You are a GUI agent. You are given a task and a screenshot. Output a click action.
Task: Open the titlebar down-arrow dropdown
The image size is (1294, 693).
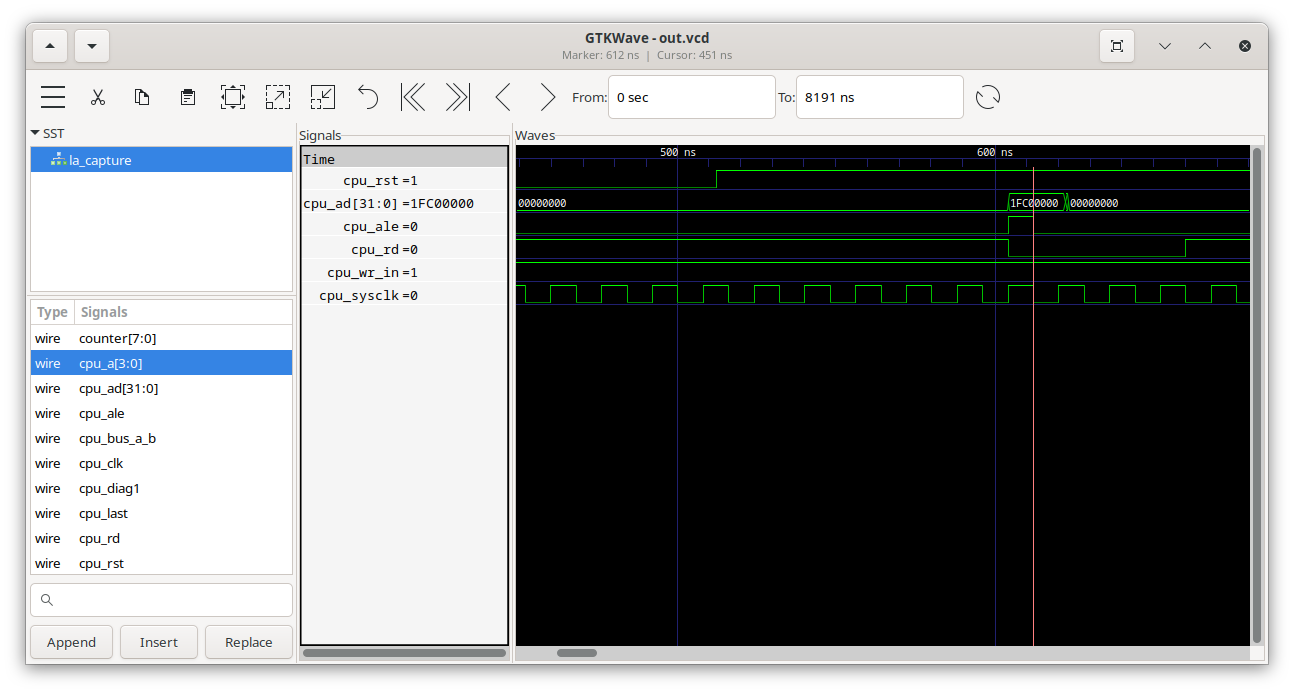(92, 46)
